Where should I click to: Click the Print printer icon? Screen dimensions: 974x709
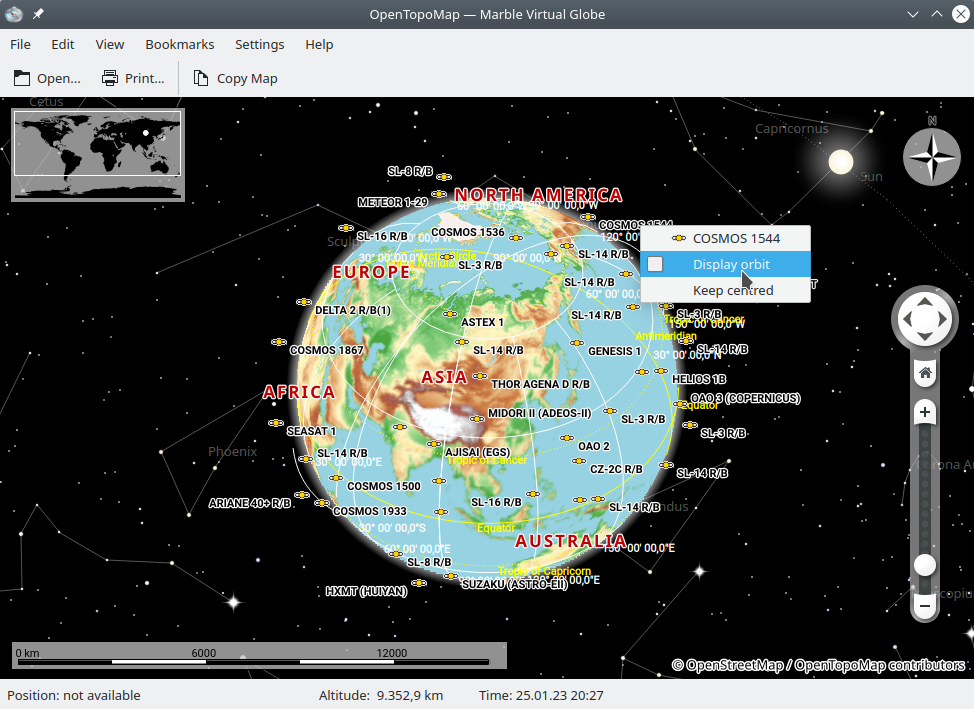(x=110, y=78)
